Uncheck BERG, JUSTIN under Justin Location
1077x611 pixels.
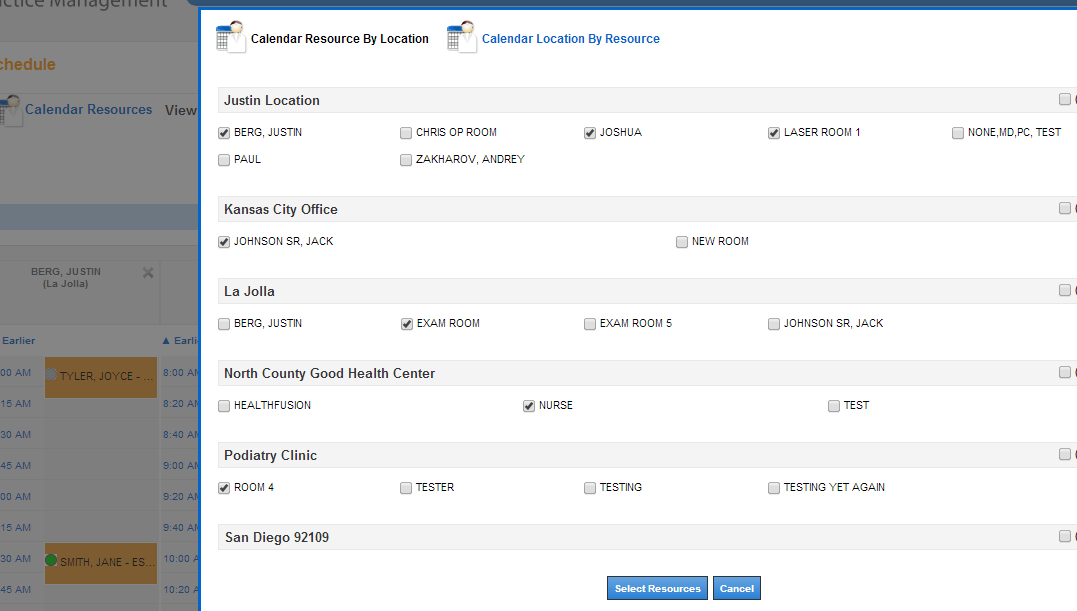224,133
